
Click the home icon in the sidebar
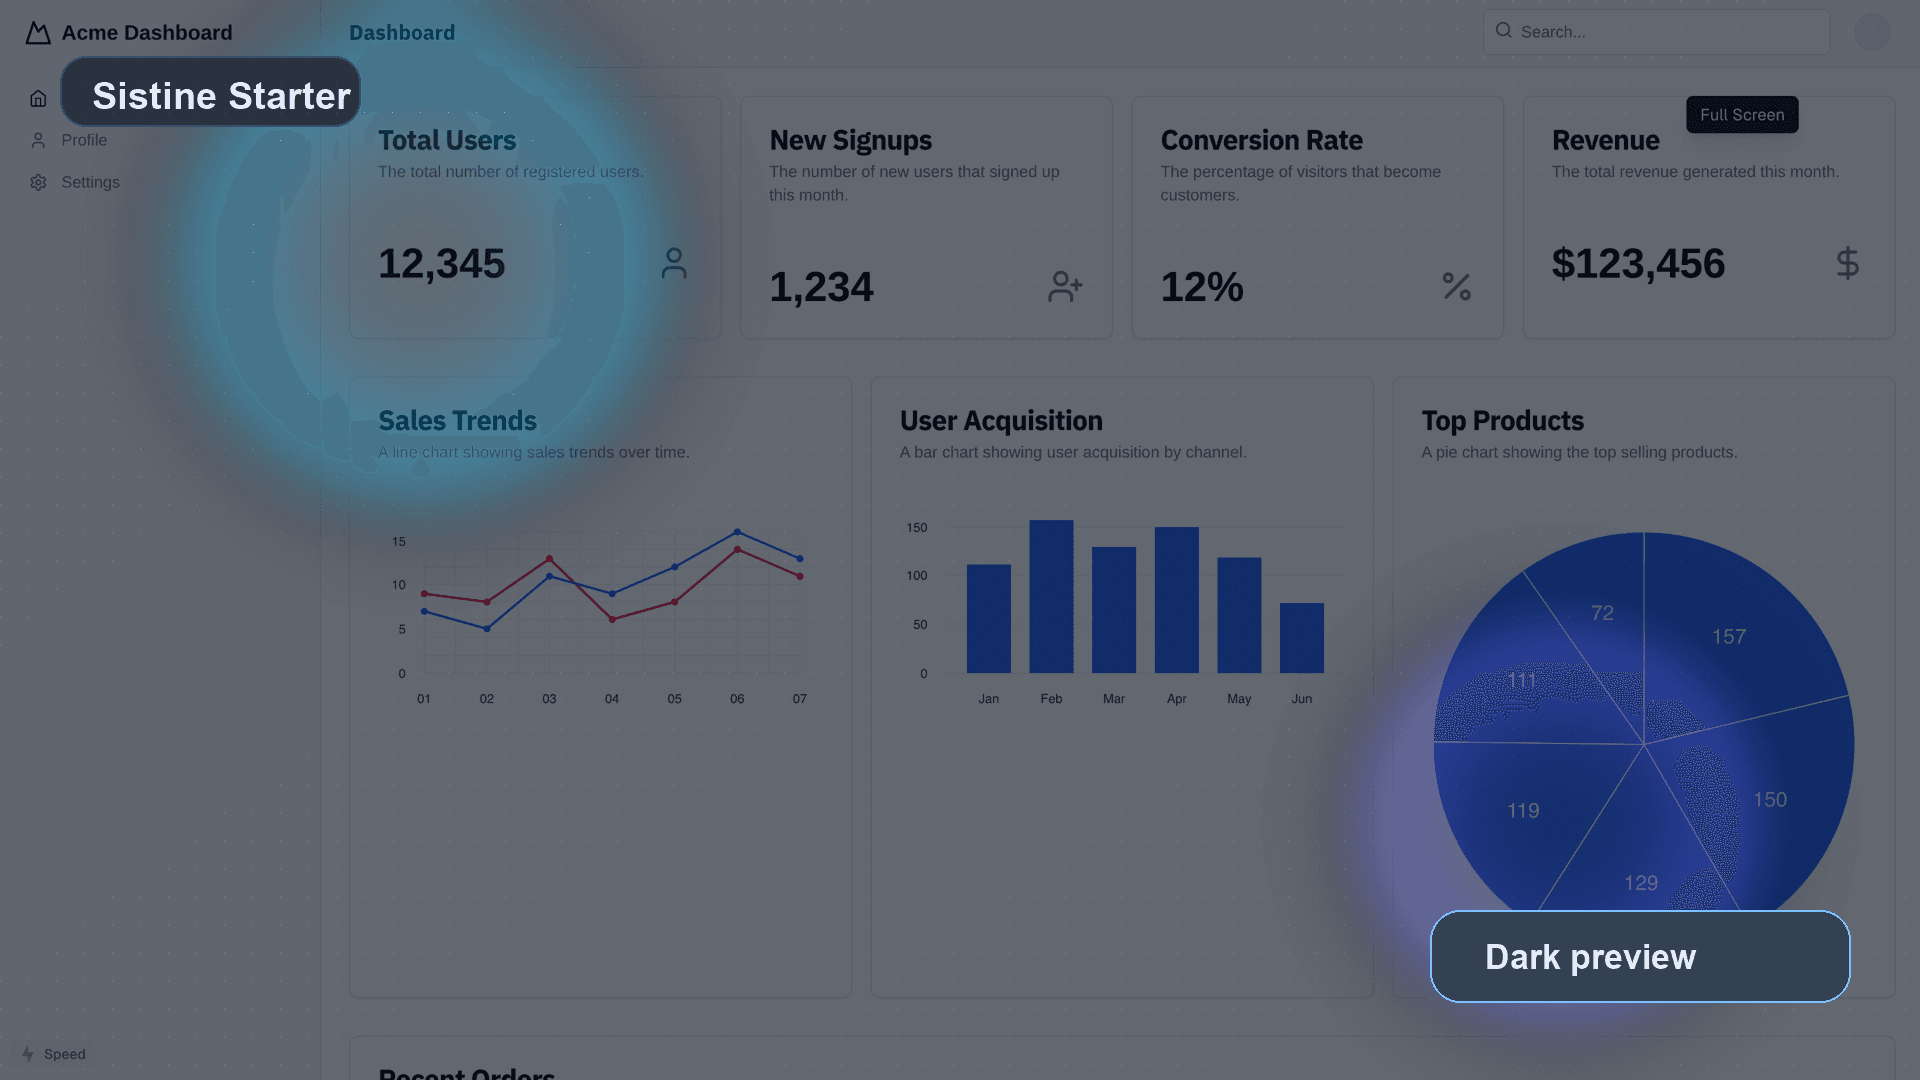click(38, 98)
